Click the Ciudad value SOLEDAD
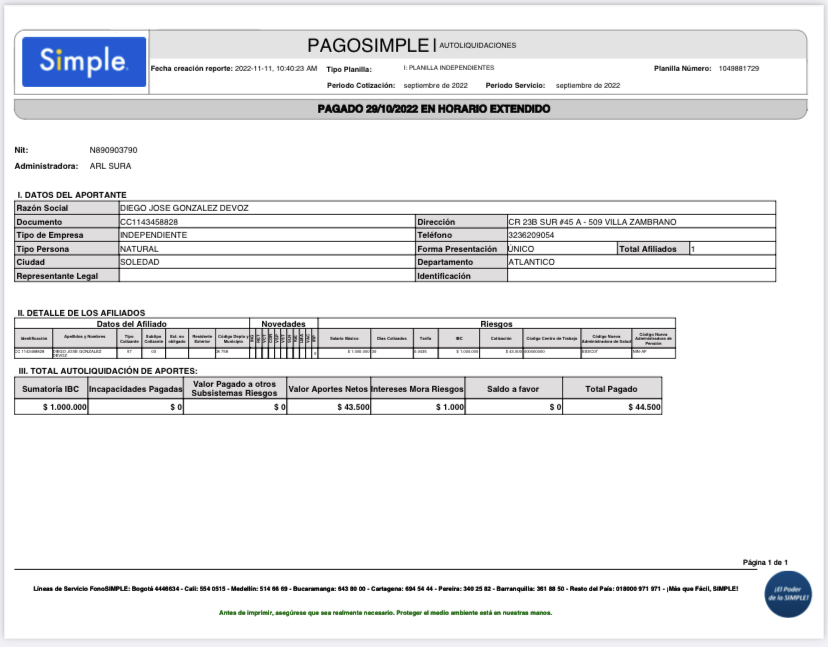 click(x=140, y=262)
